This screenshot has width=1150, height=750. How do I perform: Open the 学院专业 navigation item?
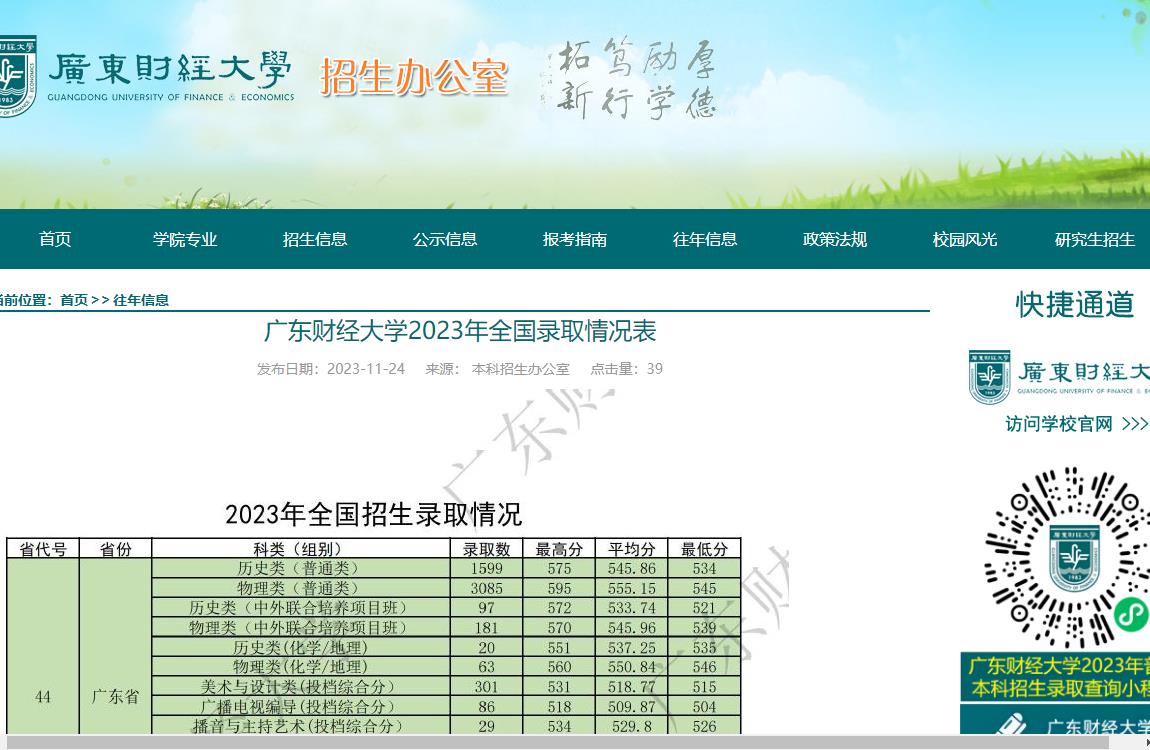click(185, 239)
